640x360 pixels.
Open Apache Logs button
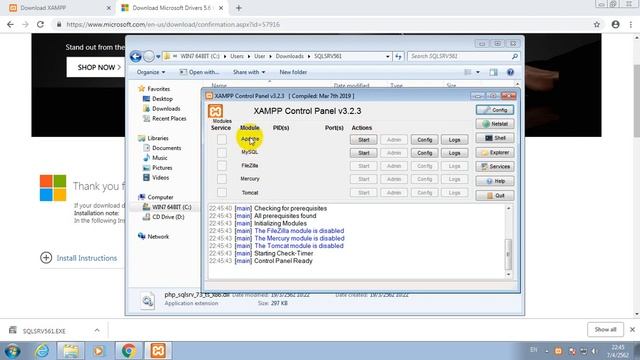pyautogui.click(x=454, y=140)
